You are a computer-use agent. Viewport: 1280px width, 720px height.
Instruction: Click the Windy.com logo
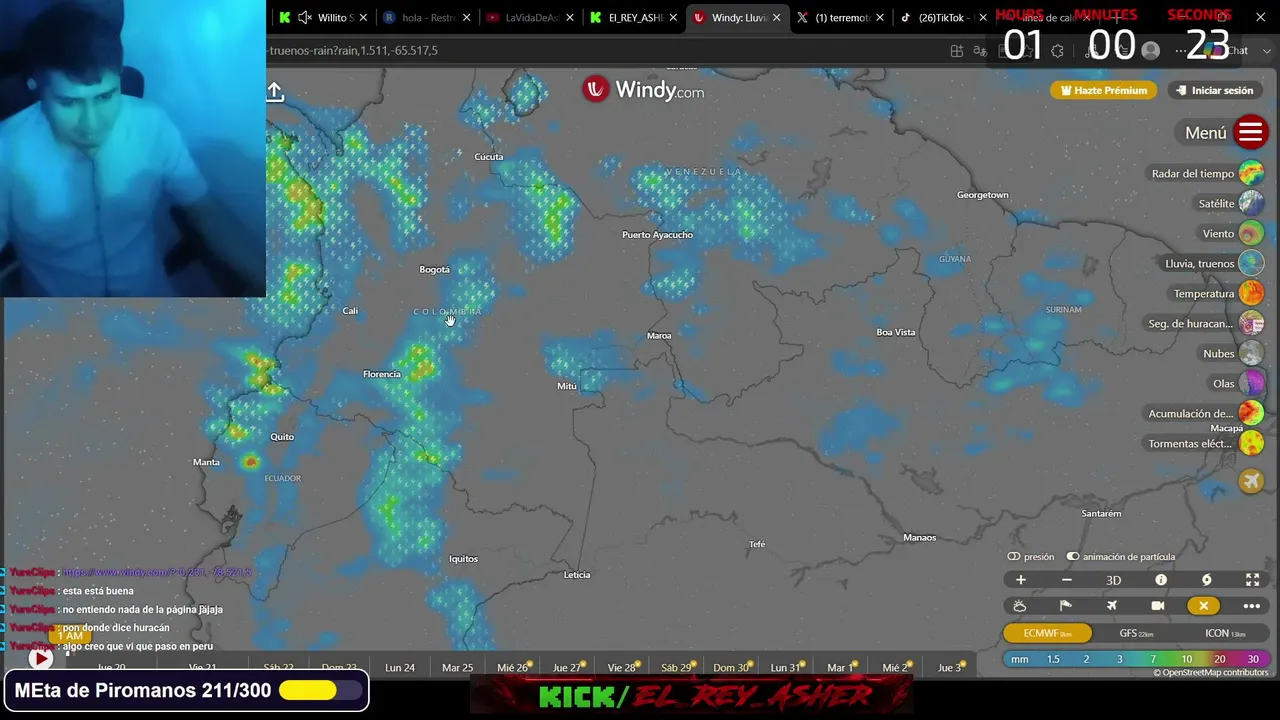pyautogui.click(x=644, y=90)
